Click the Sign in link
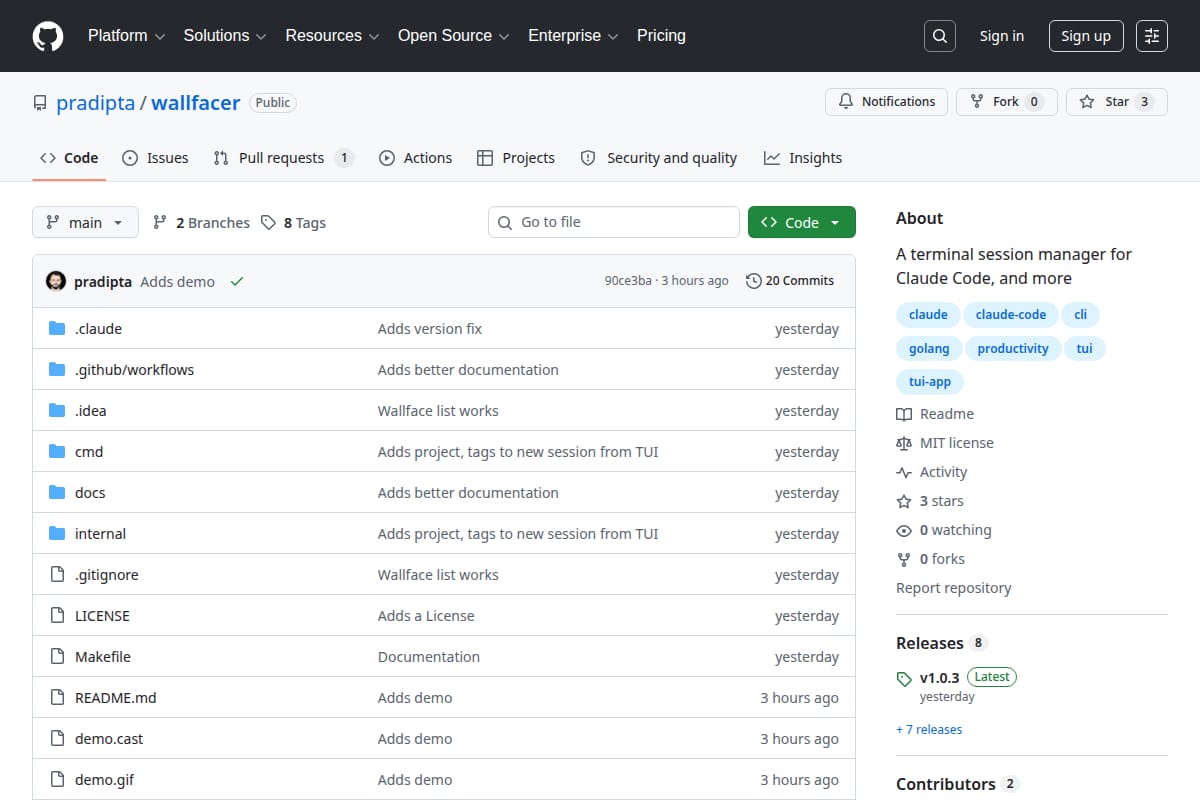 pyautogui.click(x=1002, y=36)
